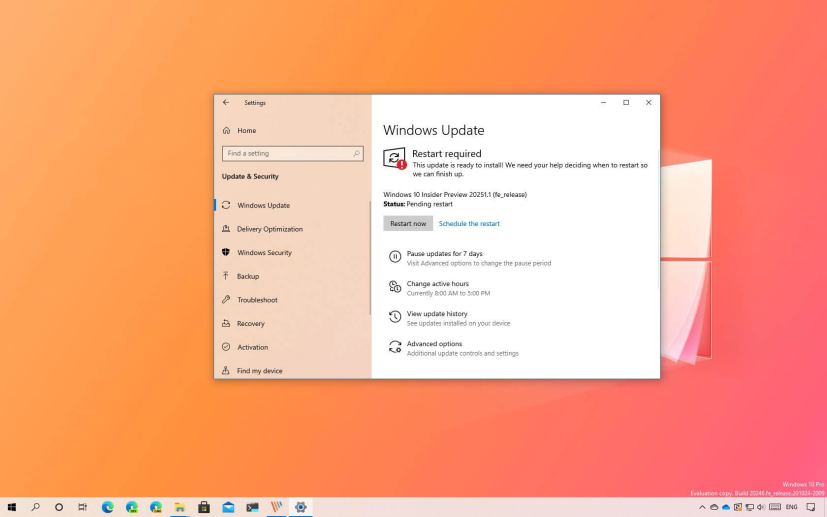Click the blue OneDrive tray icon
The width and height of the screenshot is (827, 517).
coord(726,508)
